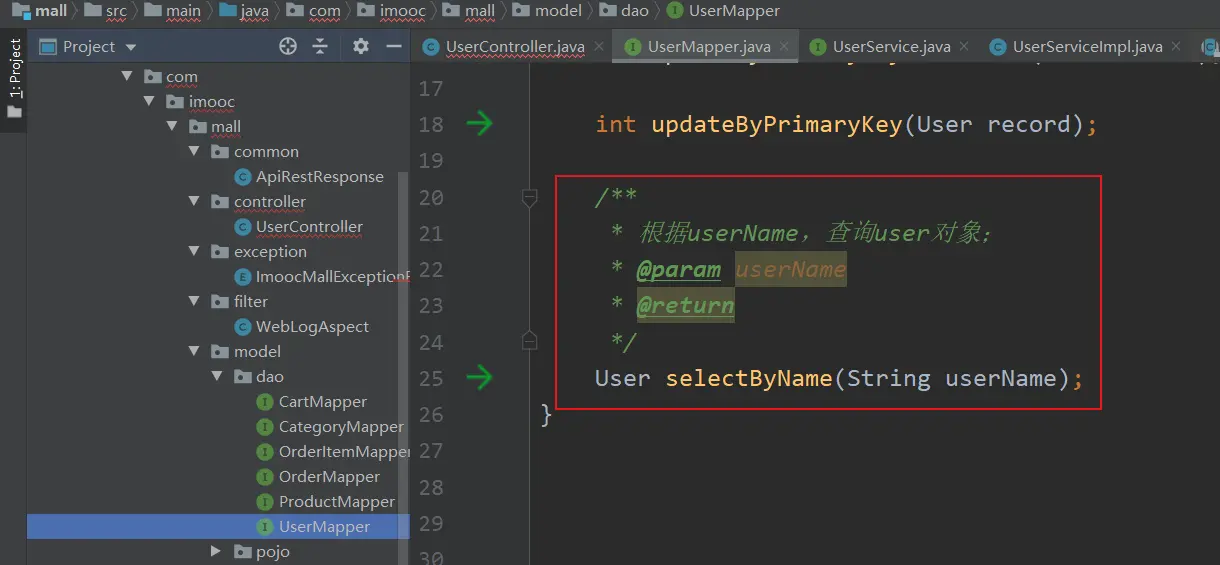
Task: Switch to the UserService.java tab
Action: (x=890, y=47)
